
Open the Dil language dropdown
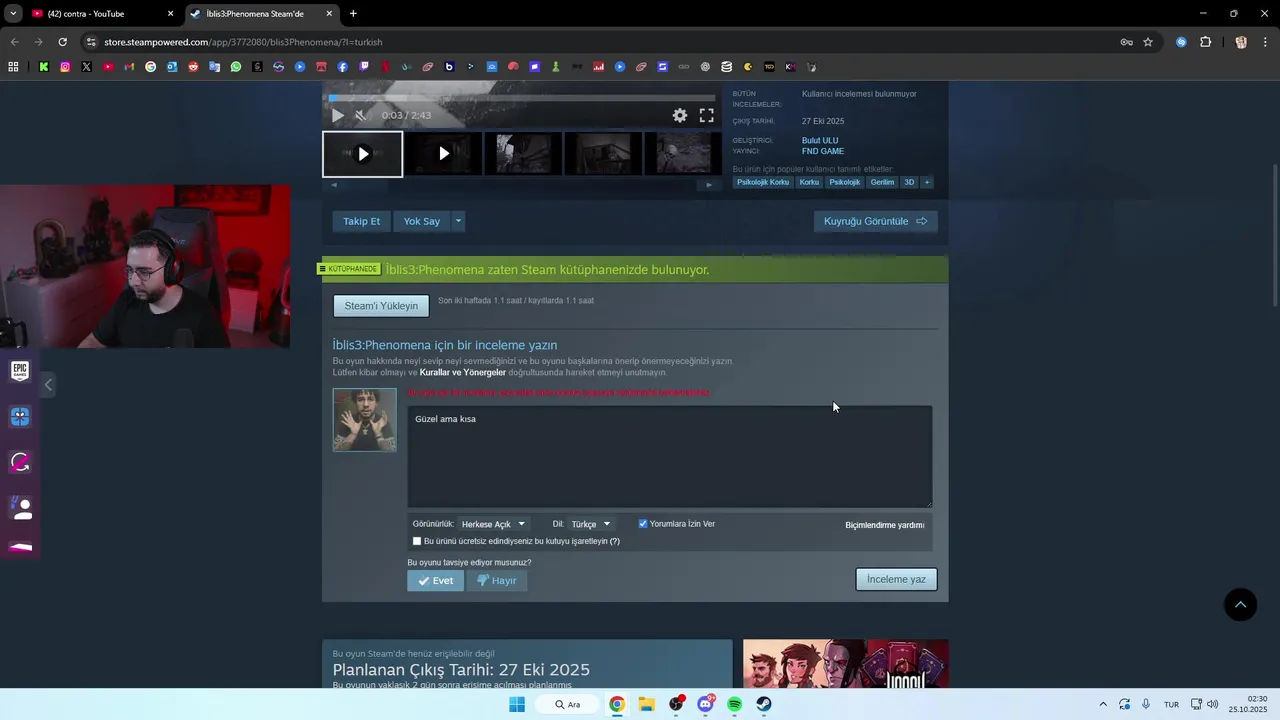(590, 524)
